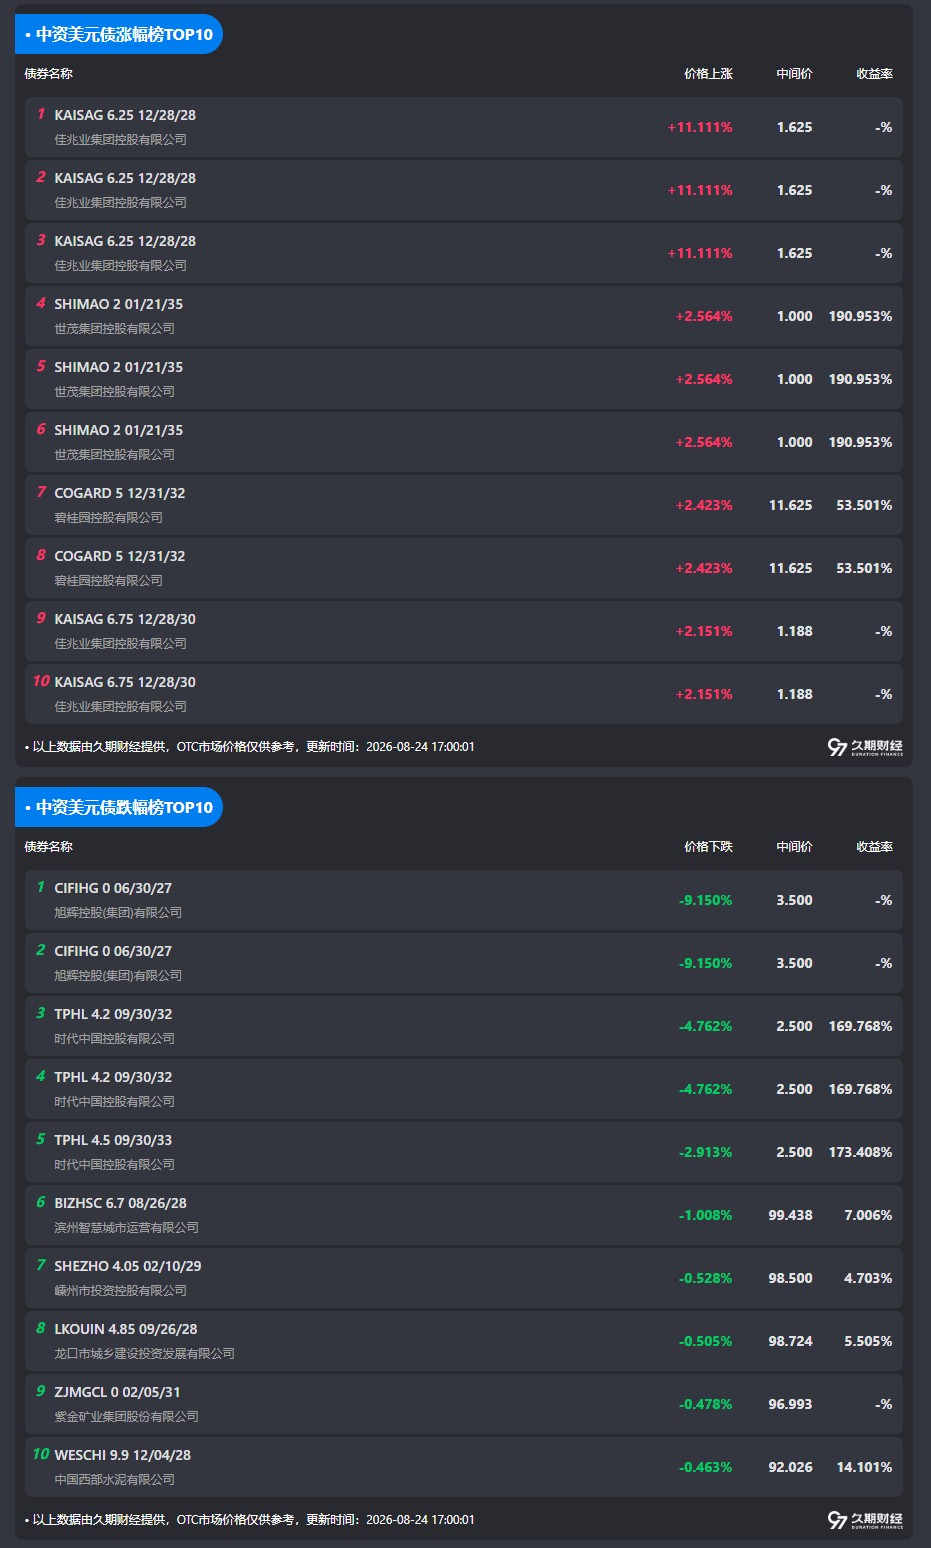Open losers rank 3 TPHL 4.2 09/30/32
Viewport: 931px width, 1548px height.
click(464, 1026)
